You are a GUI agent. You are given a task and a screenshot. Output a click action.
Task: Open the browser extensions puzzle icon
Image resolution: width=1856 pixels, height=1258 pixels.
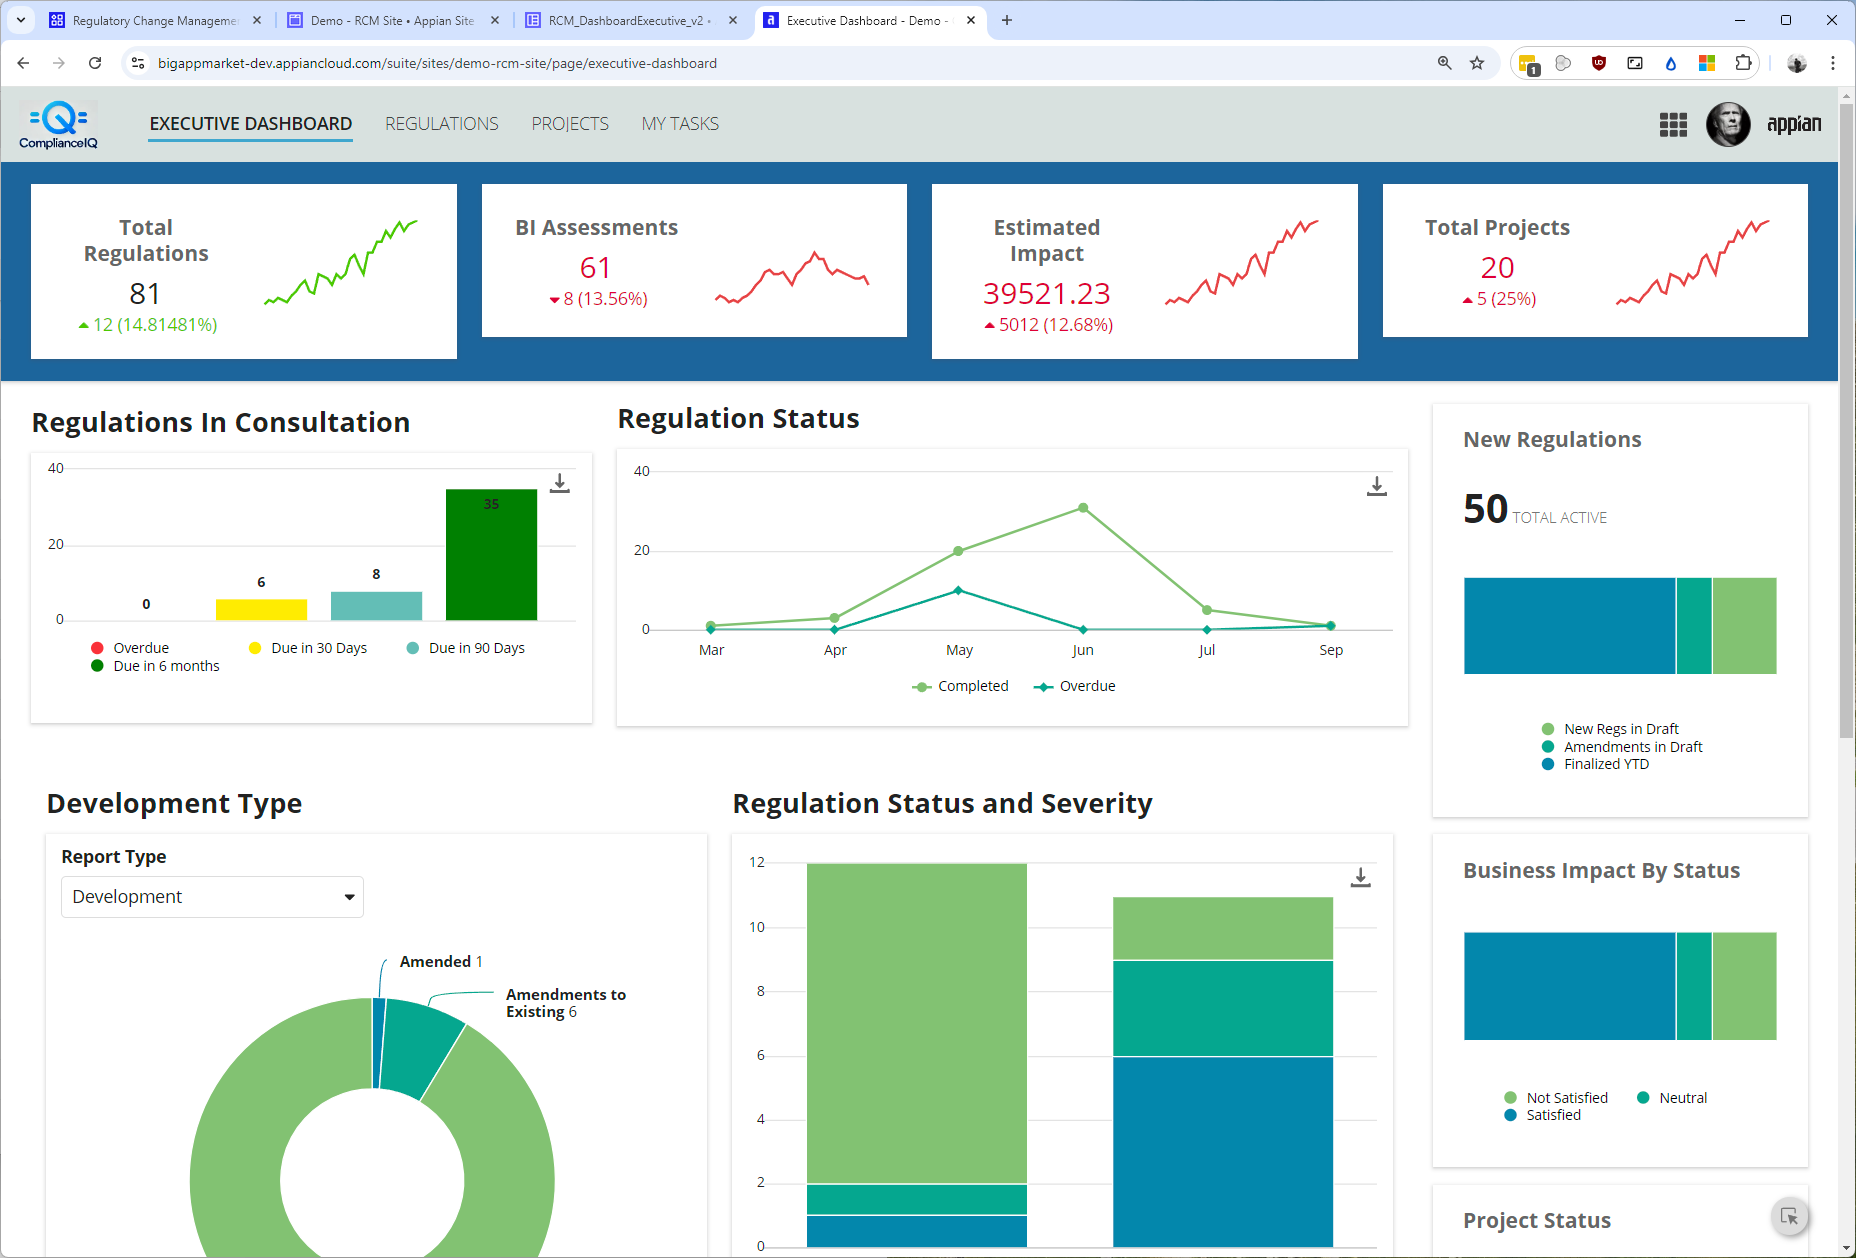point(1743,63)
